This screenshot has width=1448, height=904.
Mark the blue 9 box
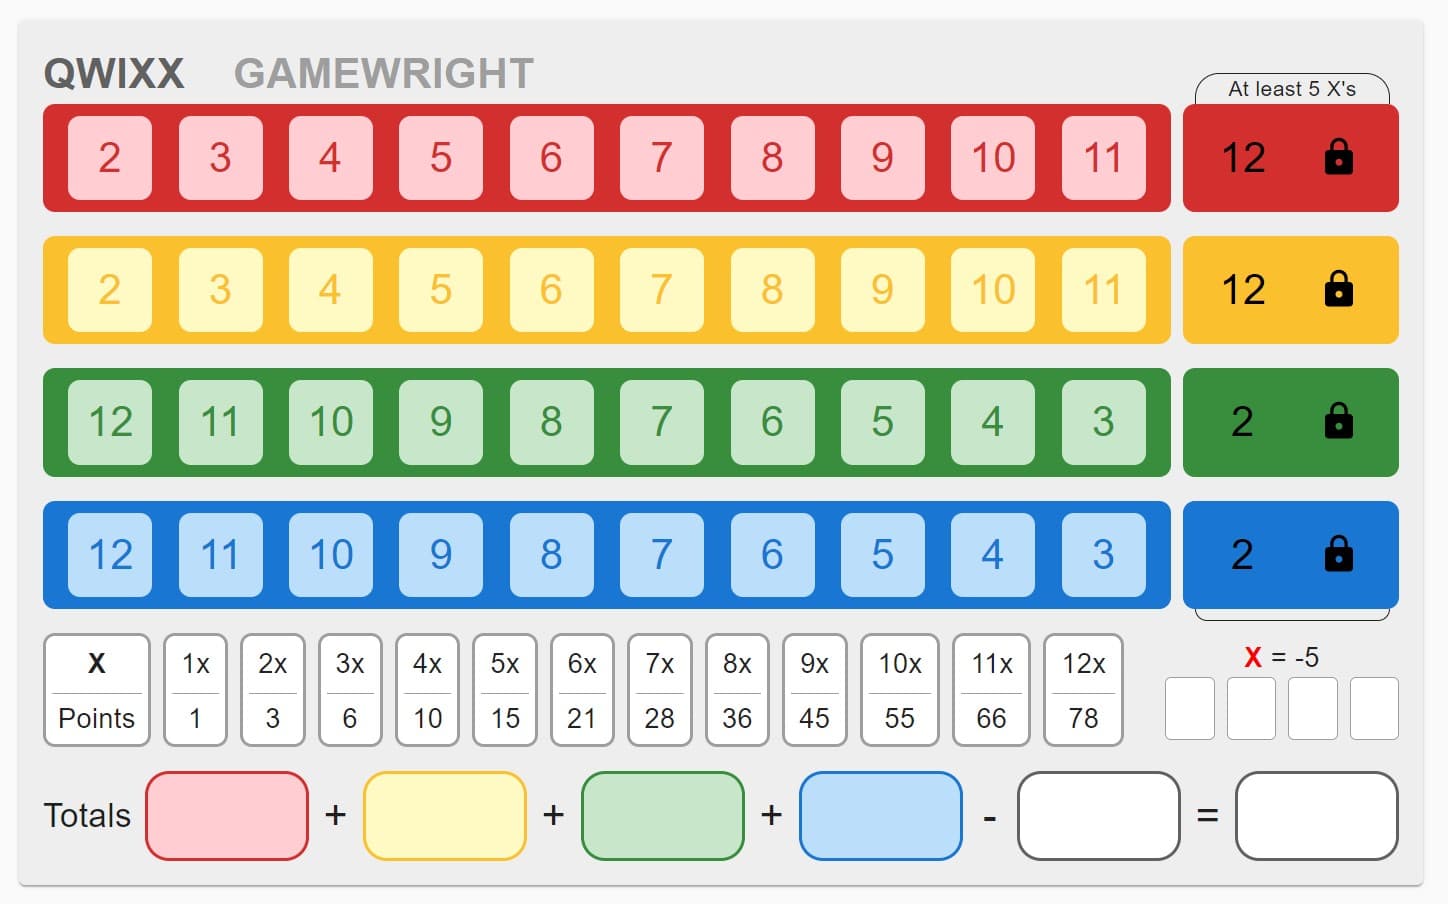(441, 554)
